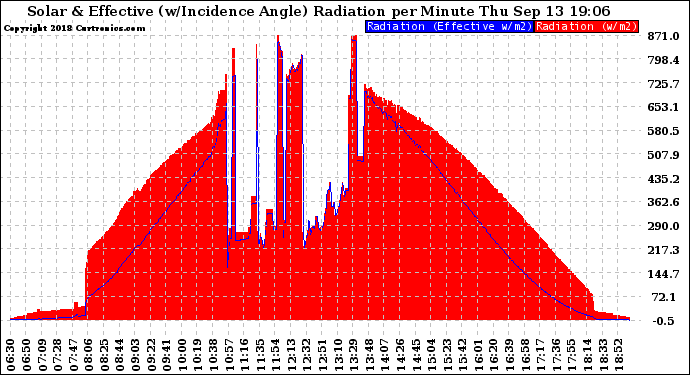Click the 871.0 y-axis value
The width and height of the screenshot is (690, 375).
[663, 36]
